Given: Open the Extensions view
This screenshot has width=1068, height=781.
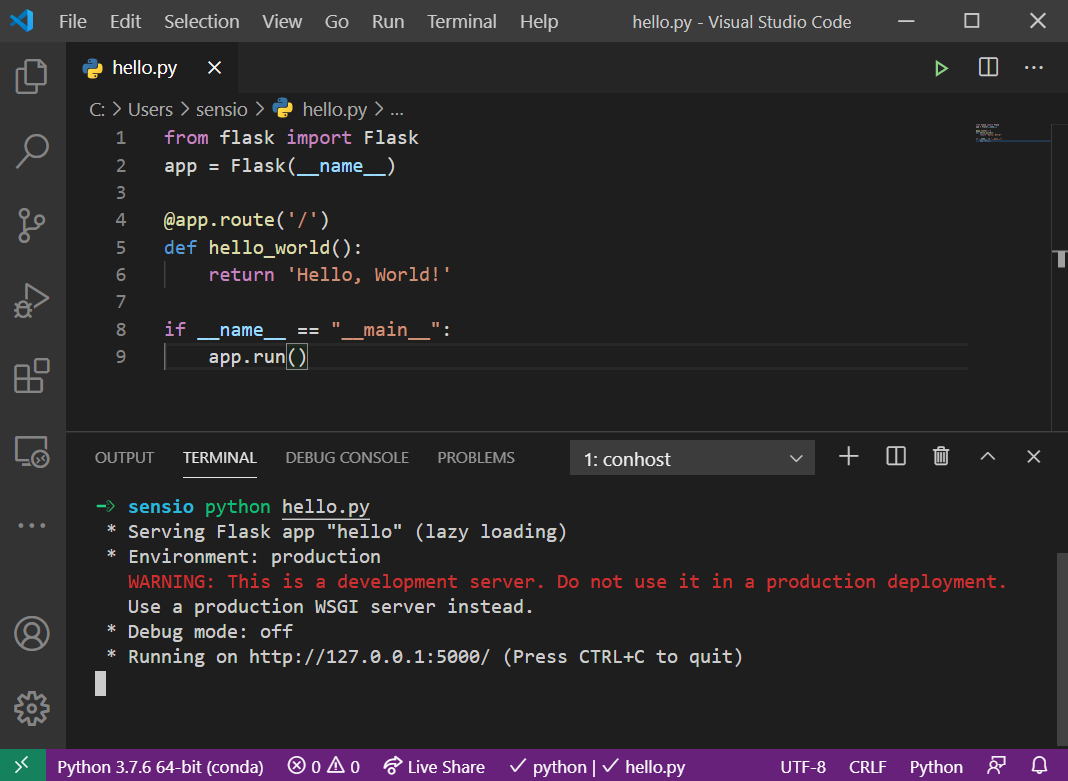Looking at the screenshot, I should [x=31, y=375].
